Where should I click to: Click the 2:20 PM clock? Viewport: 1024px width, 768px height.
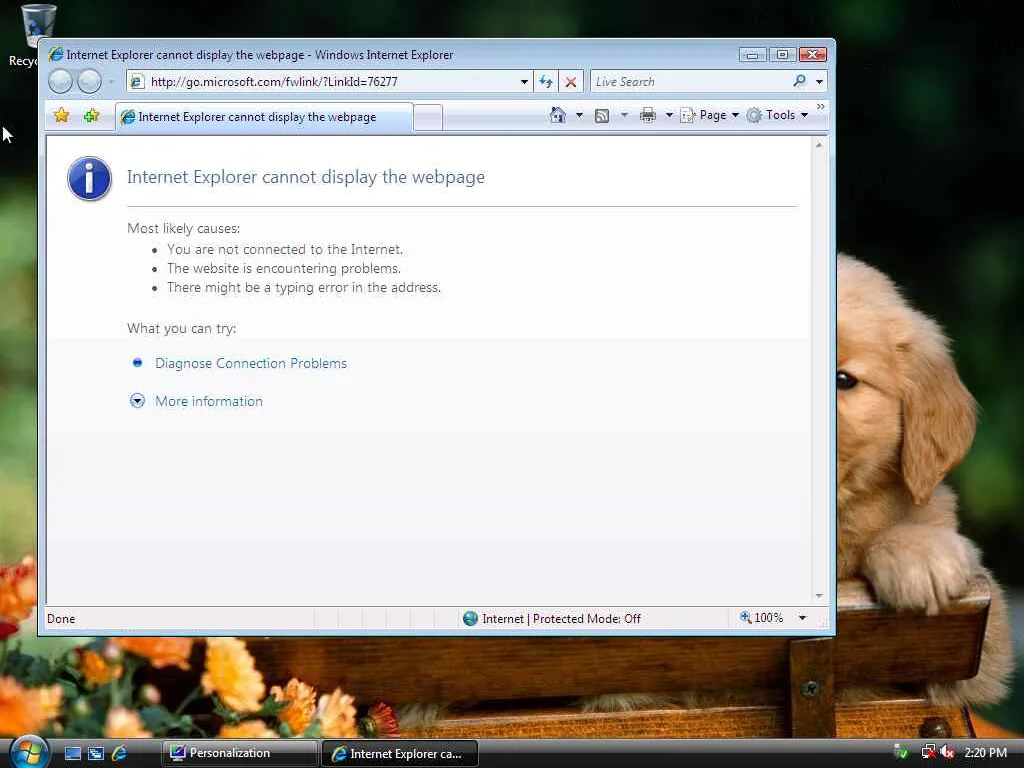(985, 753)
